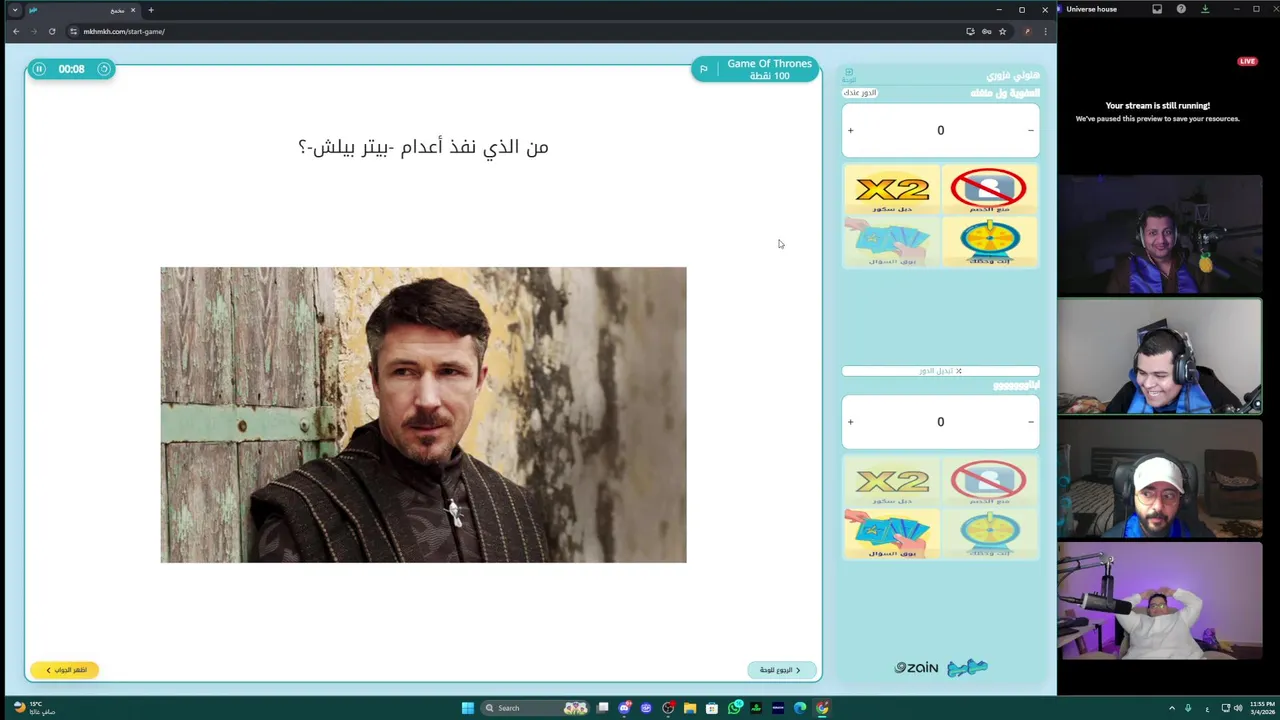Viewport: 1280px width, 720px height.
Task: Open the Littlefinger question image
Action: (423, 415)
